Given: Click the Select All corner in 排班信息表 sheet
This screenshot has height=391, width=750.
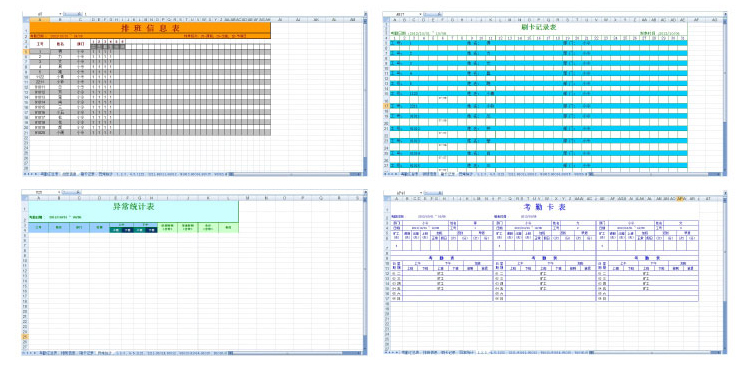Looking at the screenshot, I should (26, 20).
